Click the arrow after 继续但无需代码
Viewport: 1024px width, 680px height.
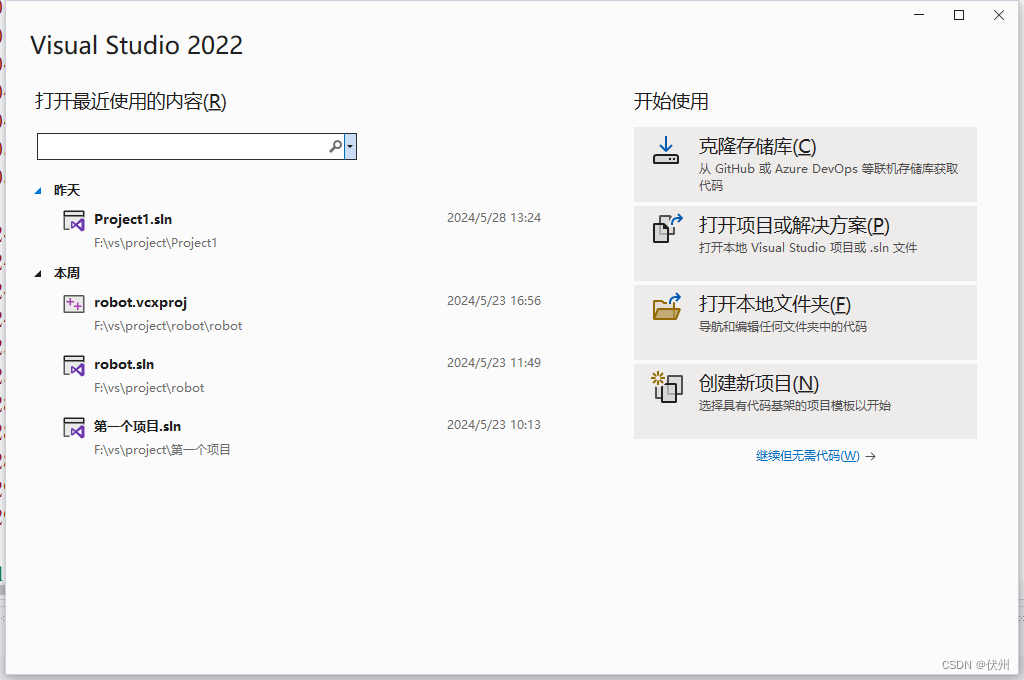[x=871, y=457]
